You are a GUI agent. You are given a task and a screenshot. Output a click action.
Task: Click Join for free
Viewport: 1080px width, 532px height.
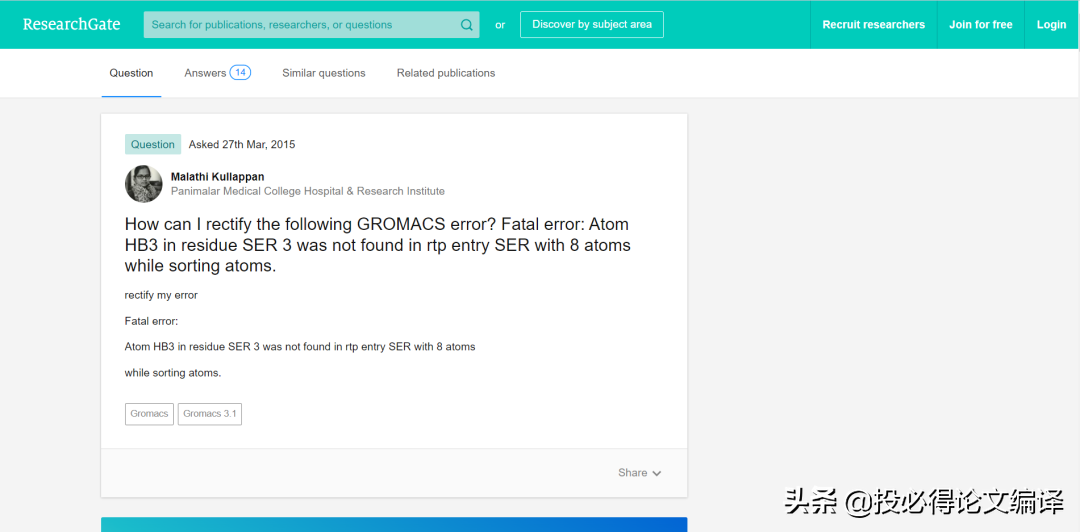(x=980, y=25)
